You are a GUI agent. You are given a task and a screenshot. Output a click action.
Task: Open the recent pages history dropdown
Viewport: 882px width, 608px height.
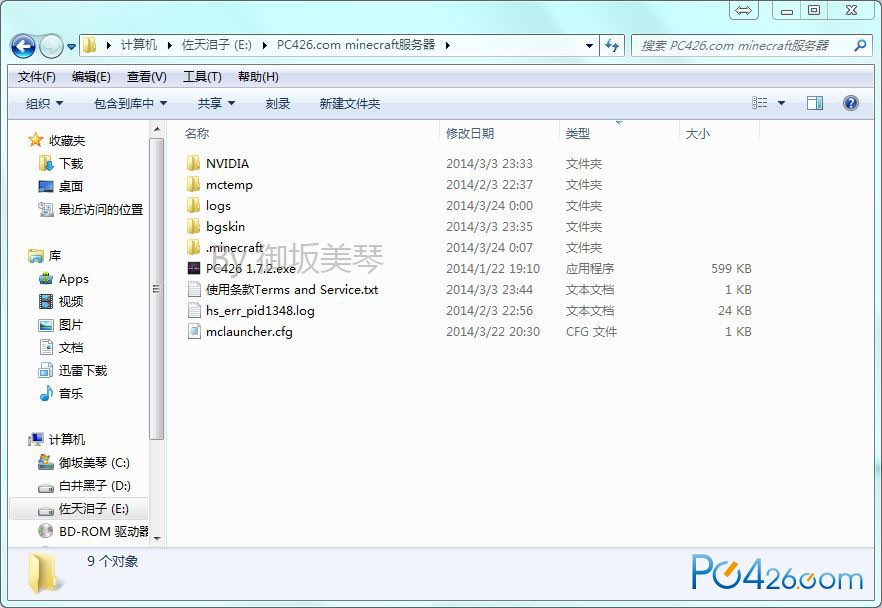pos(71,47)
